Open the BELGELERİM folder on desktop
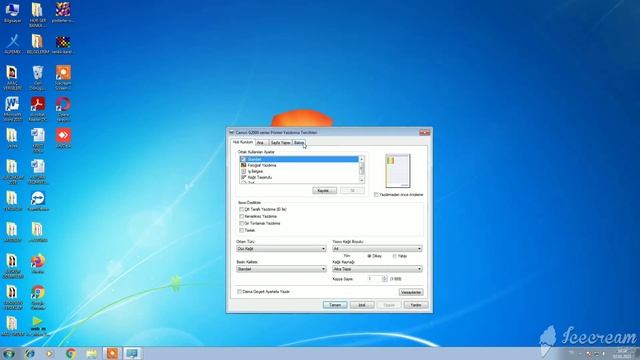640x360 pixels. 38,44
